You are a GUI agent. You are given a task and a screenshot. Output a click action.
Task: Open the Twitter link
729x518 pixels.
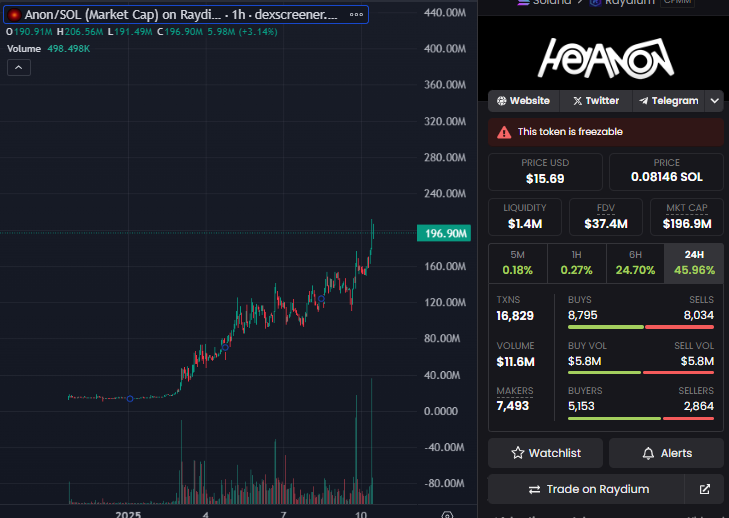(x=596, y=101)
